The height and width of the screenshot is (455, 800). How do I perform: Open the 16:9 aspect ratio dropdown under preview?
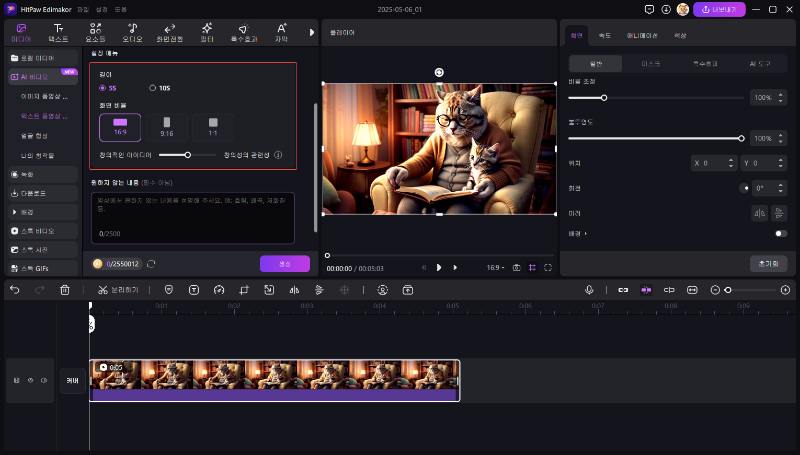tap(495, 267)
